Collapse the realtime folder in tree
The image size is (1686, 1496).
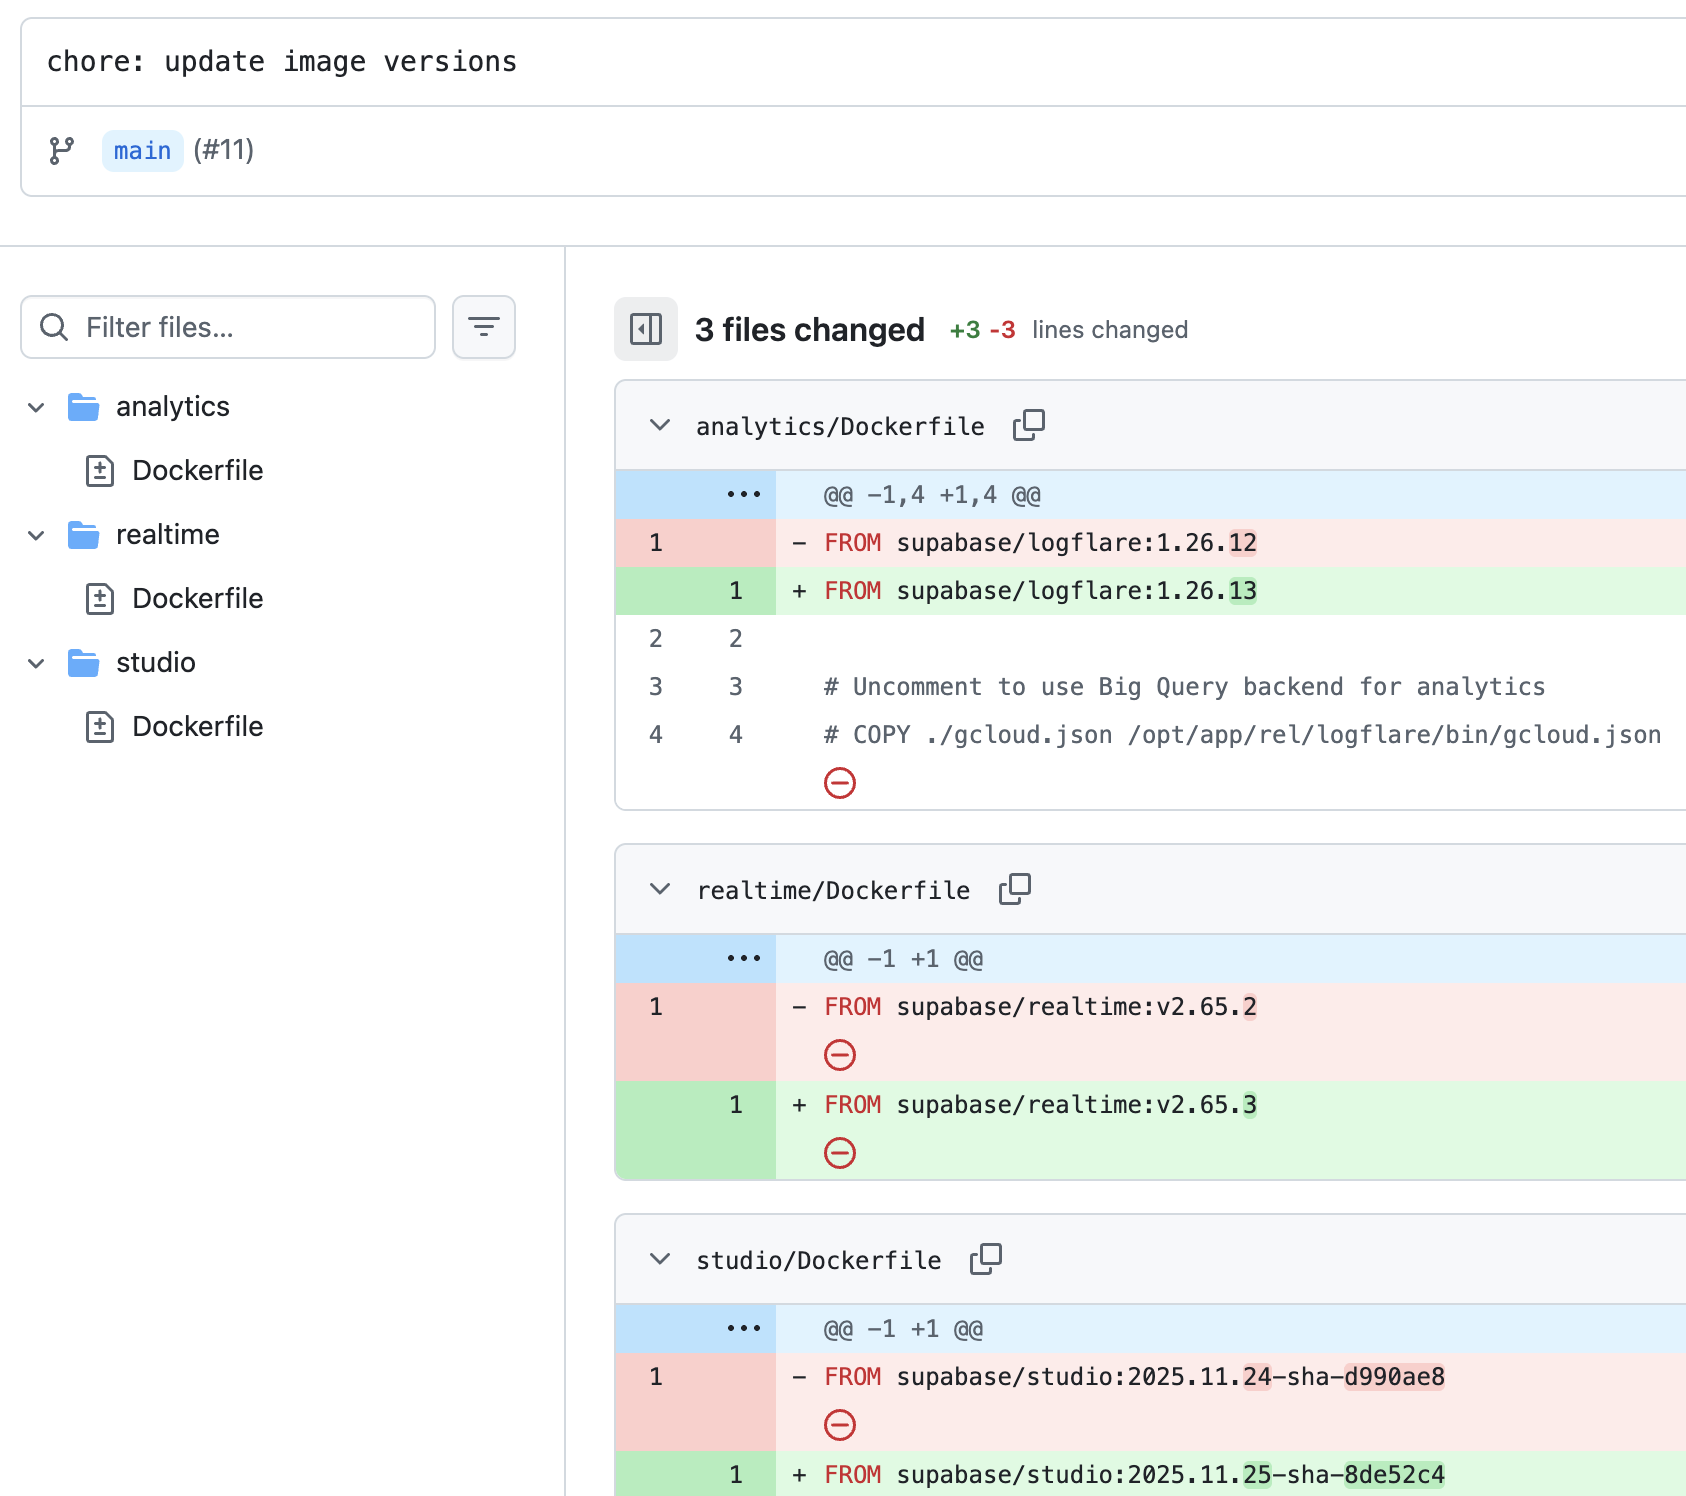coord(37,535)
